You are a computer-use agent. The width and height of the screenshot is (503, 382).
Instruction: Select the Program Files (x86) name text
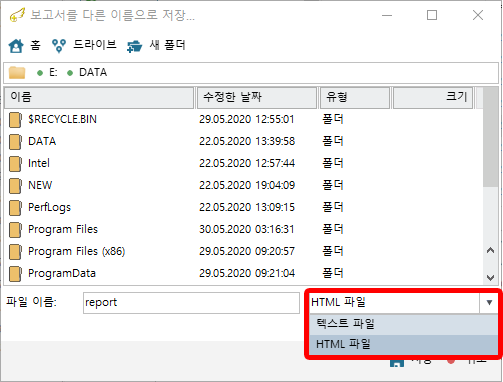(77, 251)
